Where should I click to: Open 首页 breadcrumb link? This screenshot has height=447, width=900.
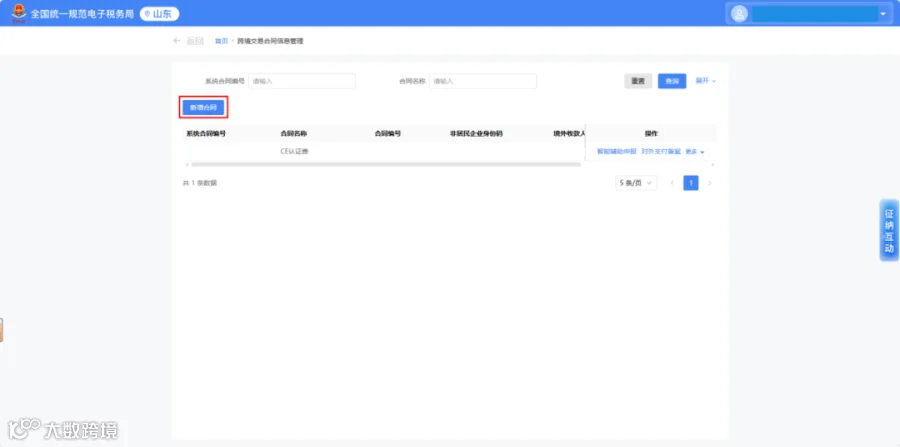221,41
